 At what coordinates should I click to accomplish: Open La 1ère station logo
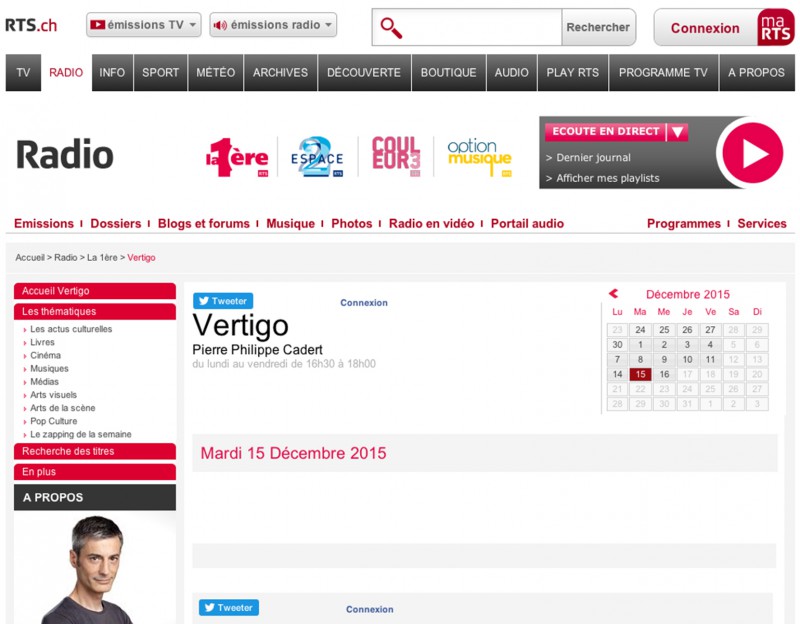(237, 157)
